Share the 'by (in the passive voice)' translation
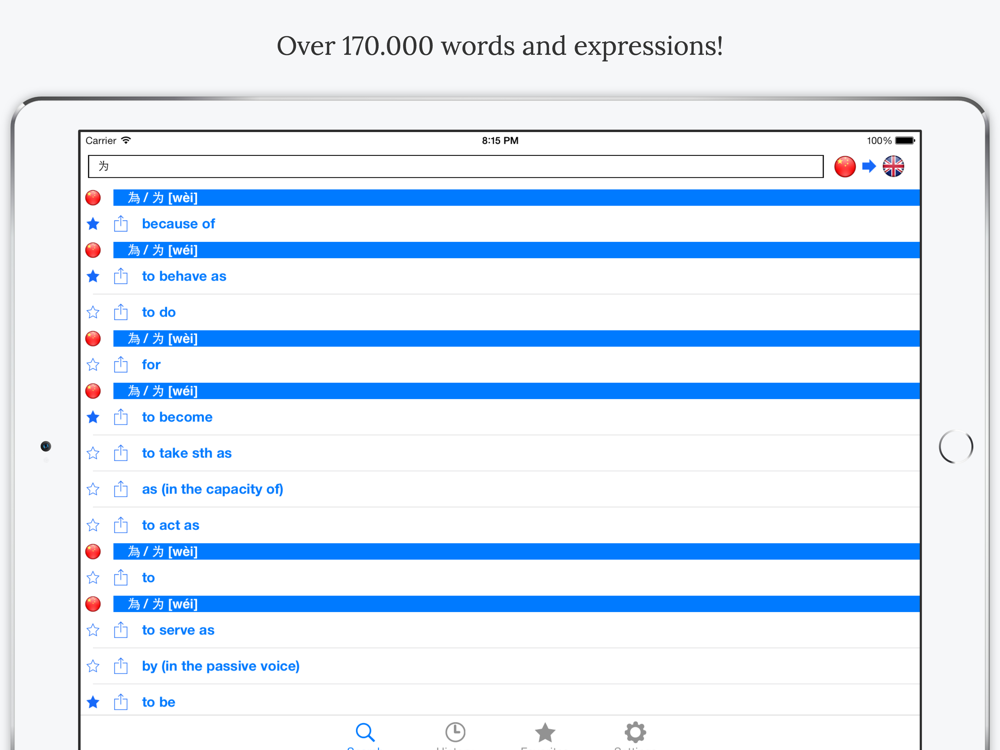The height and width of the screenshot is (750, 1000). tap(121, 665)
